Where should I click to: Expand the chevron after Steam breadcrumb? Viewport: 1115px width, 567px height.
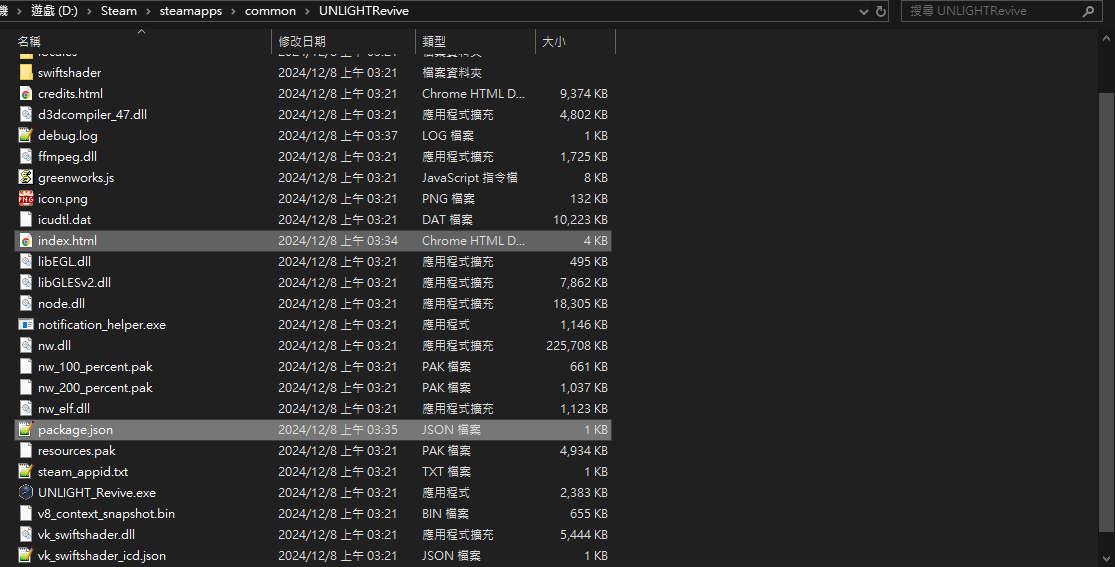click(149, 11)
